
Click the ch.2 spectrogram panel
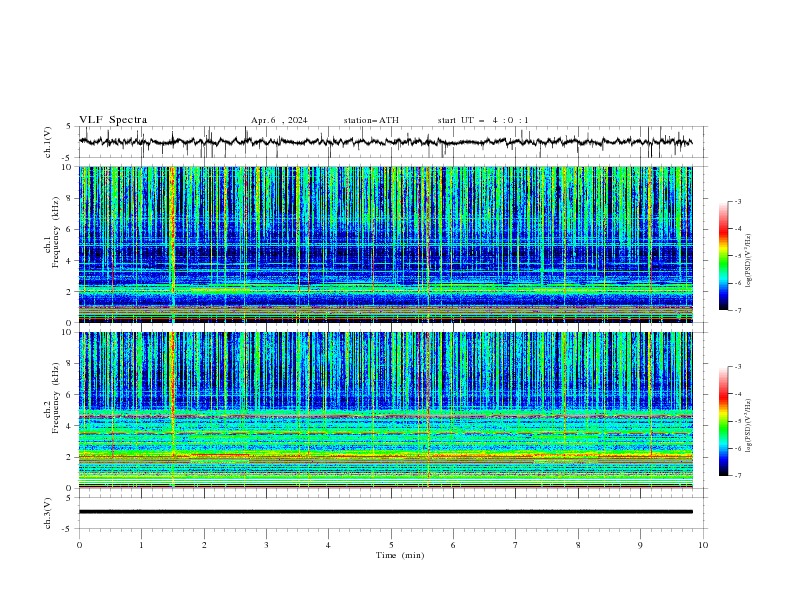click(x=386, y=410)
